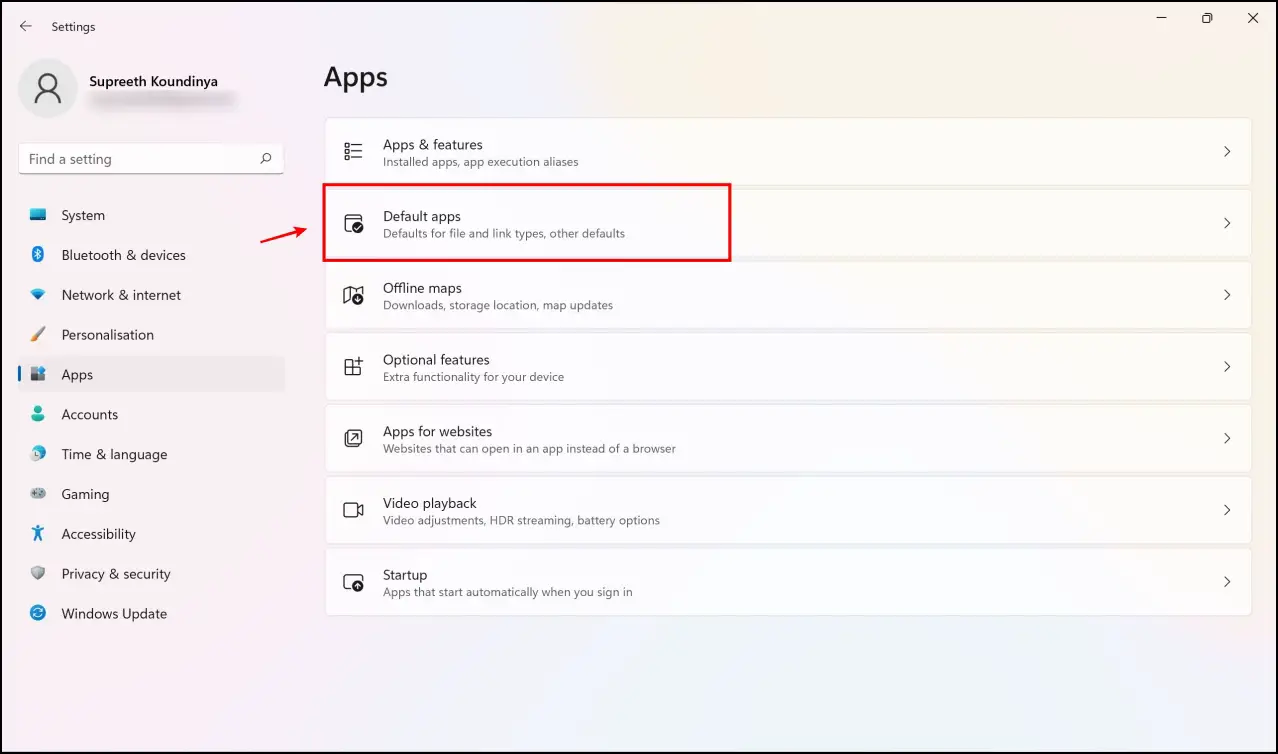
Task: Go back with the Settings back arrow
Action: [x=26, y=26]
